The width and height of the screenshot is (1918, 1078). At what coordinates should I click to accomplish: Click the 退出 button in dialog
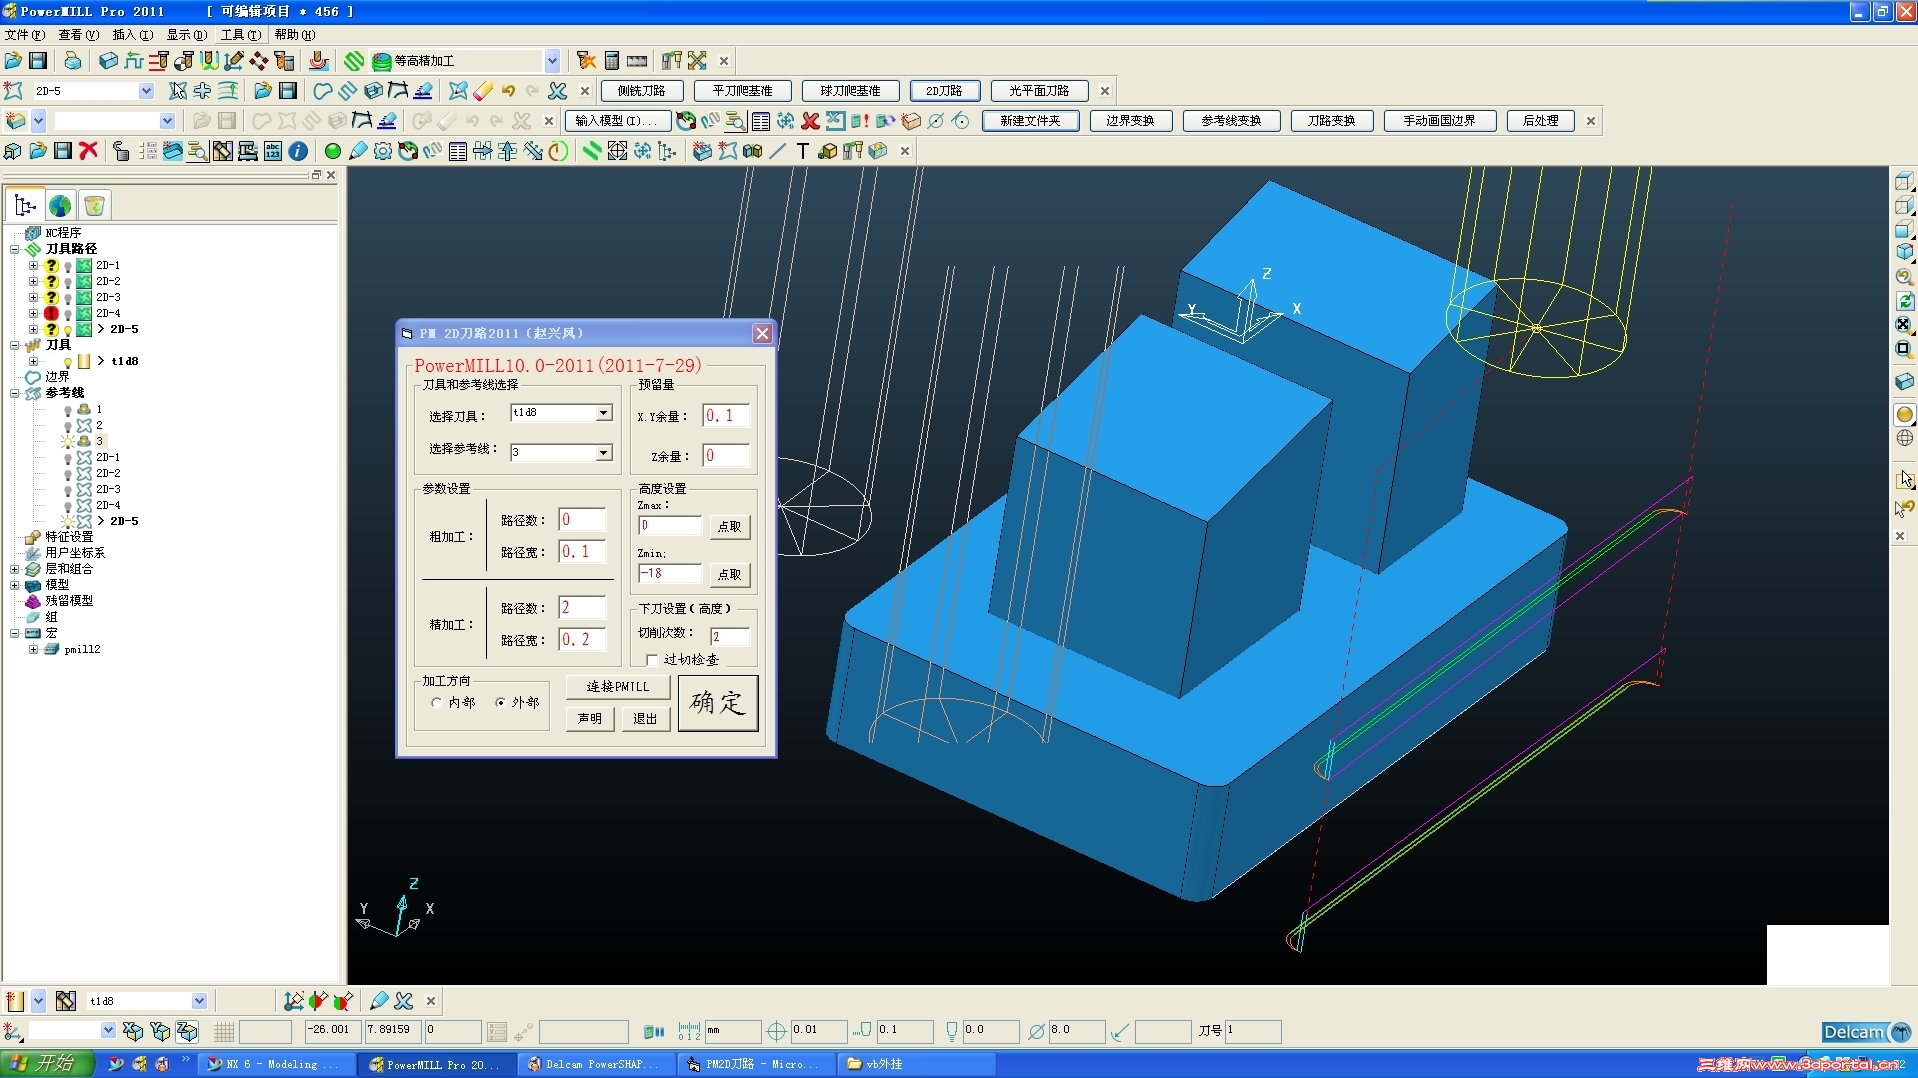646,719
